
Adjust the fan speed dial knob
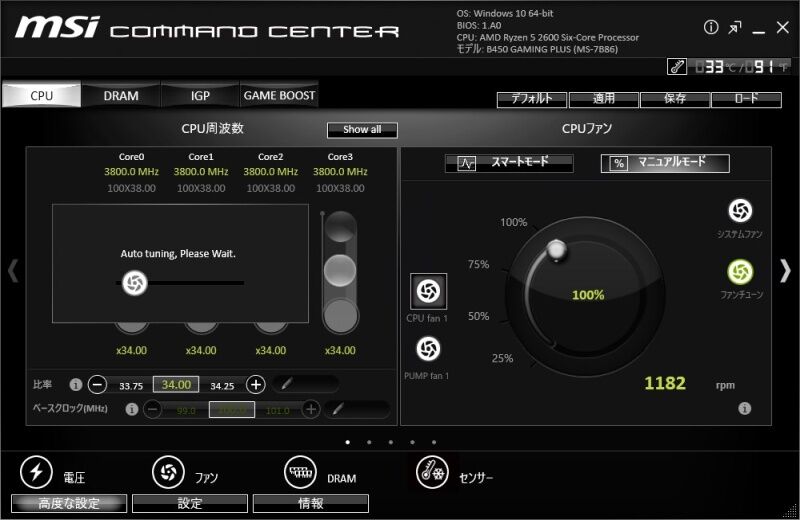pos(557,250)
